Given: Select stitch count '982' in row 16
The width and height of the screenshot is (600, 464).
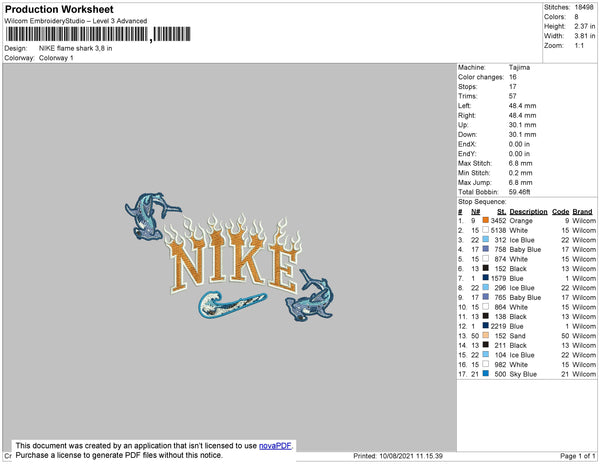Looking at the screenshot, I should pos(501,365).
